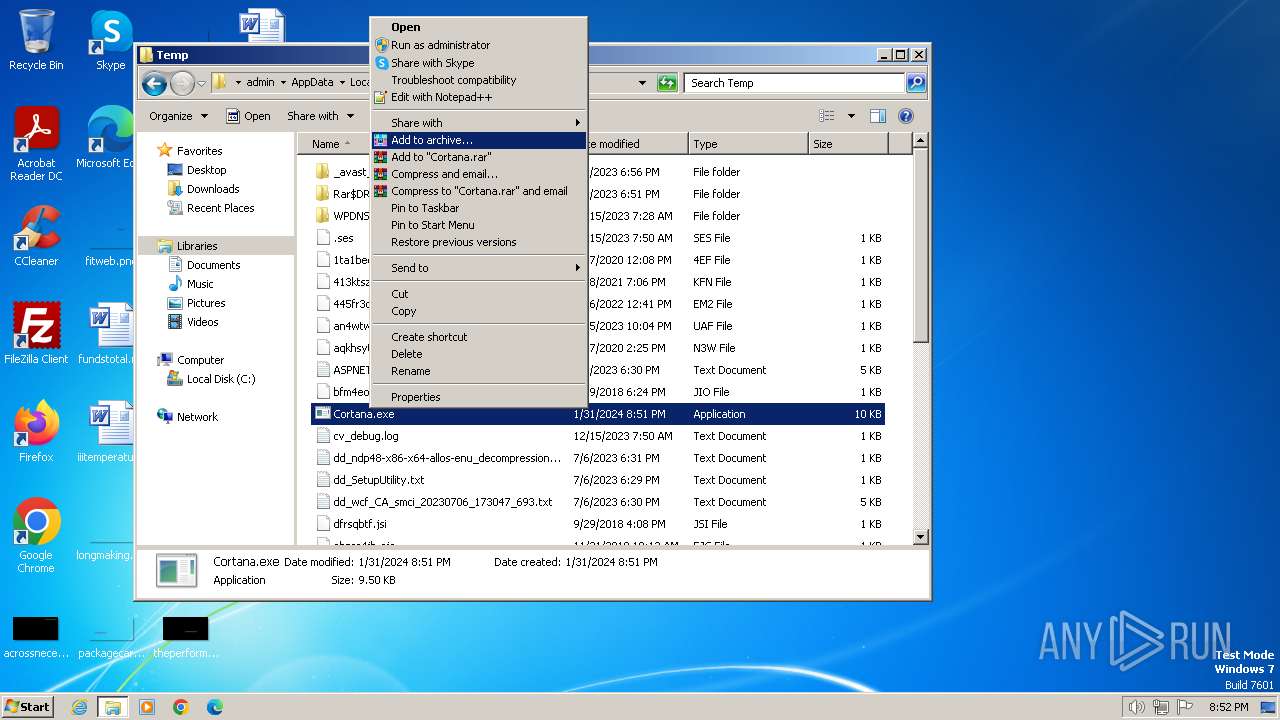Open CCleaner desktop shortcut
The image size is (1280, 720).
coord(36,236)
